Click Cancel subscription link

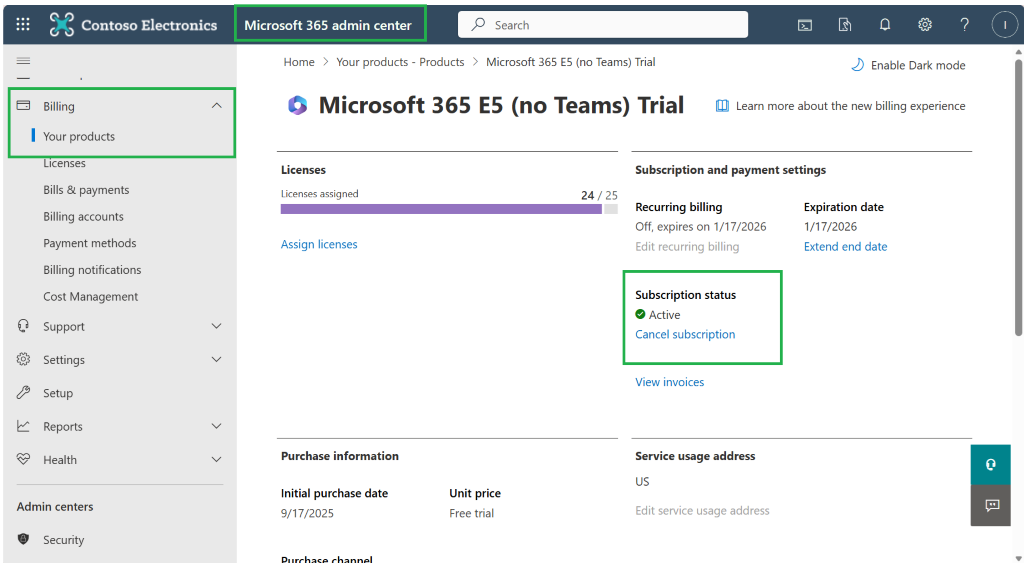click(x=685, y=334)
